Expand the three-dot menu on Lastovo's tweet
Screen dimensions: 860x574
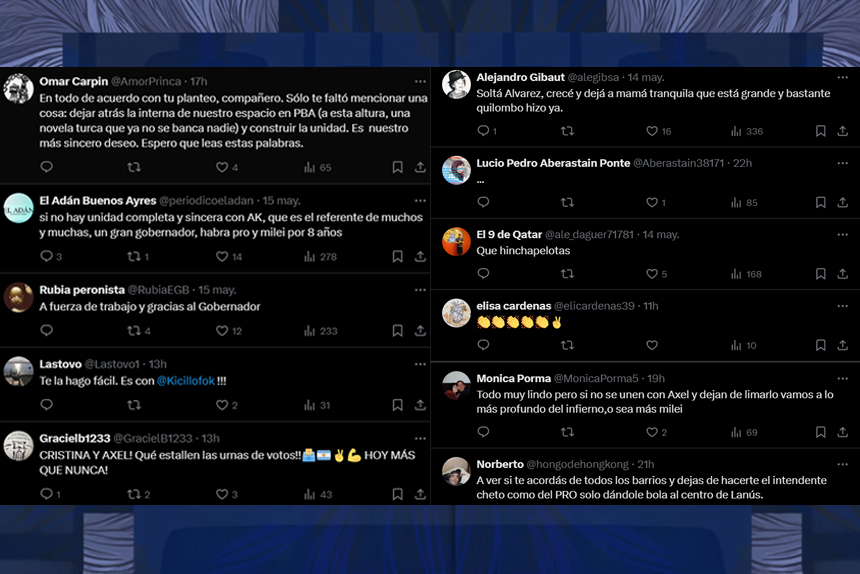pos(420,364)
